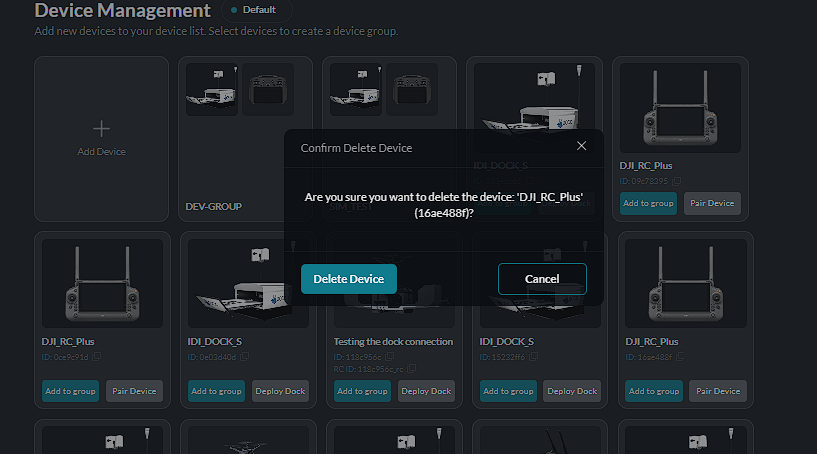Deploy Dock for ID 15232ff6
This screenshot has height=454, width=817.
pyautogui.click(x=572, y=391)
